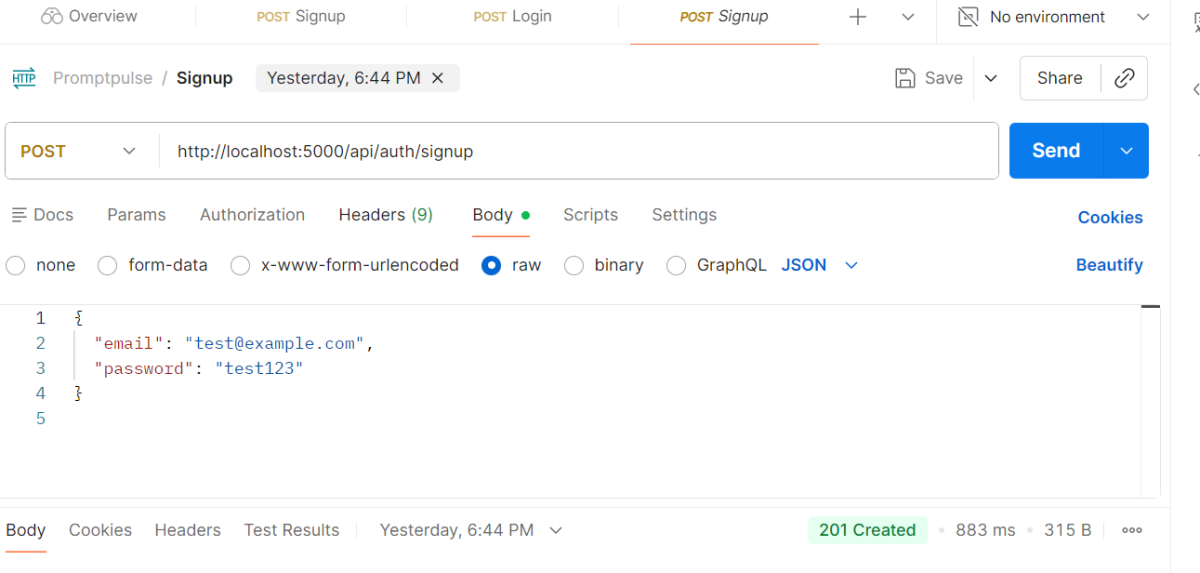Click the Save disk icon
This screenshot has width=1200, height=573.
(905, 78)
